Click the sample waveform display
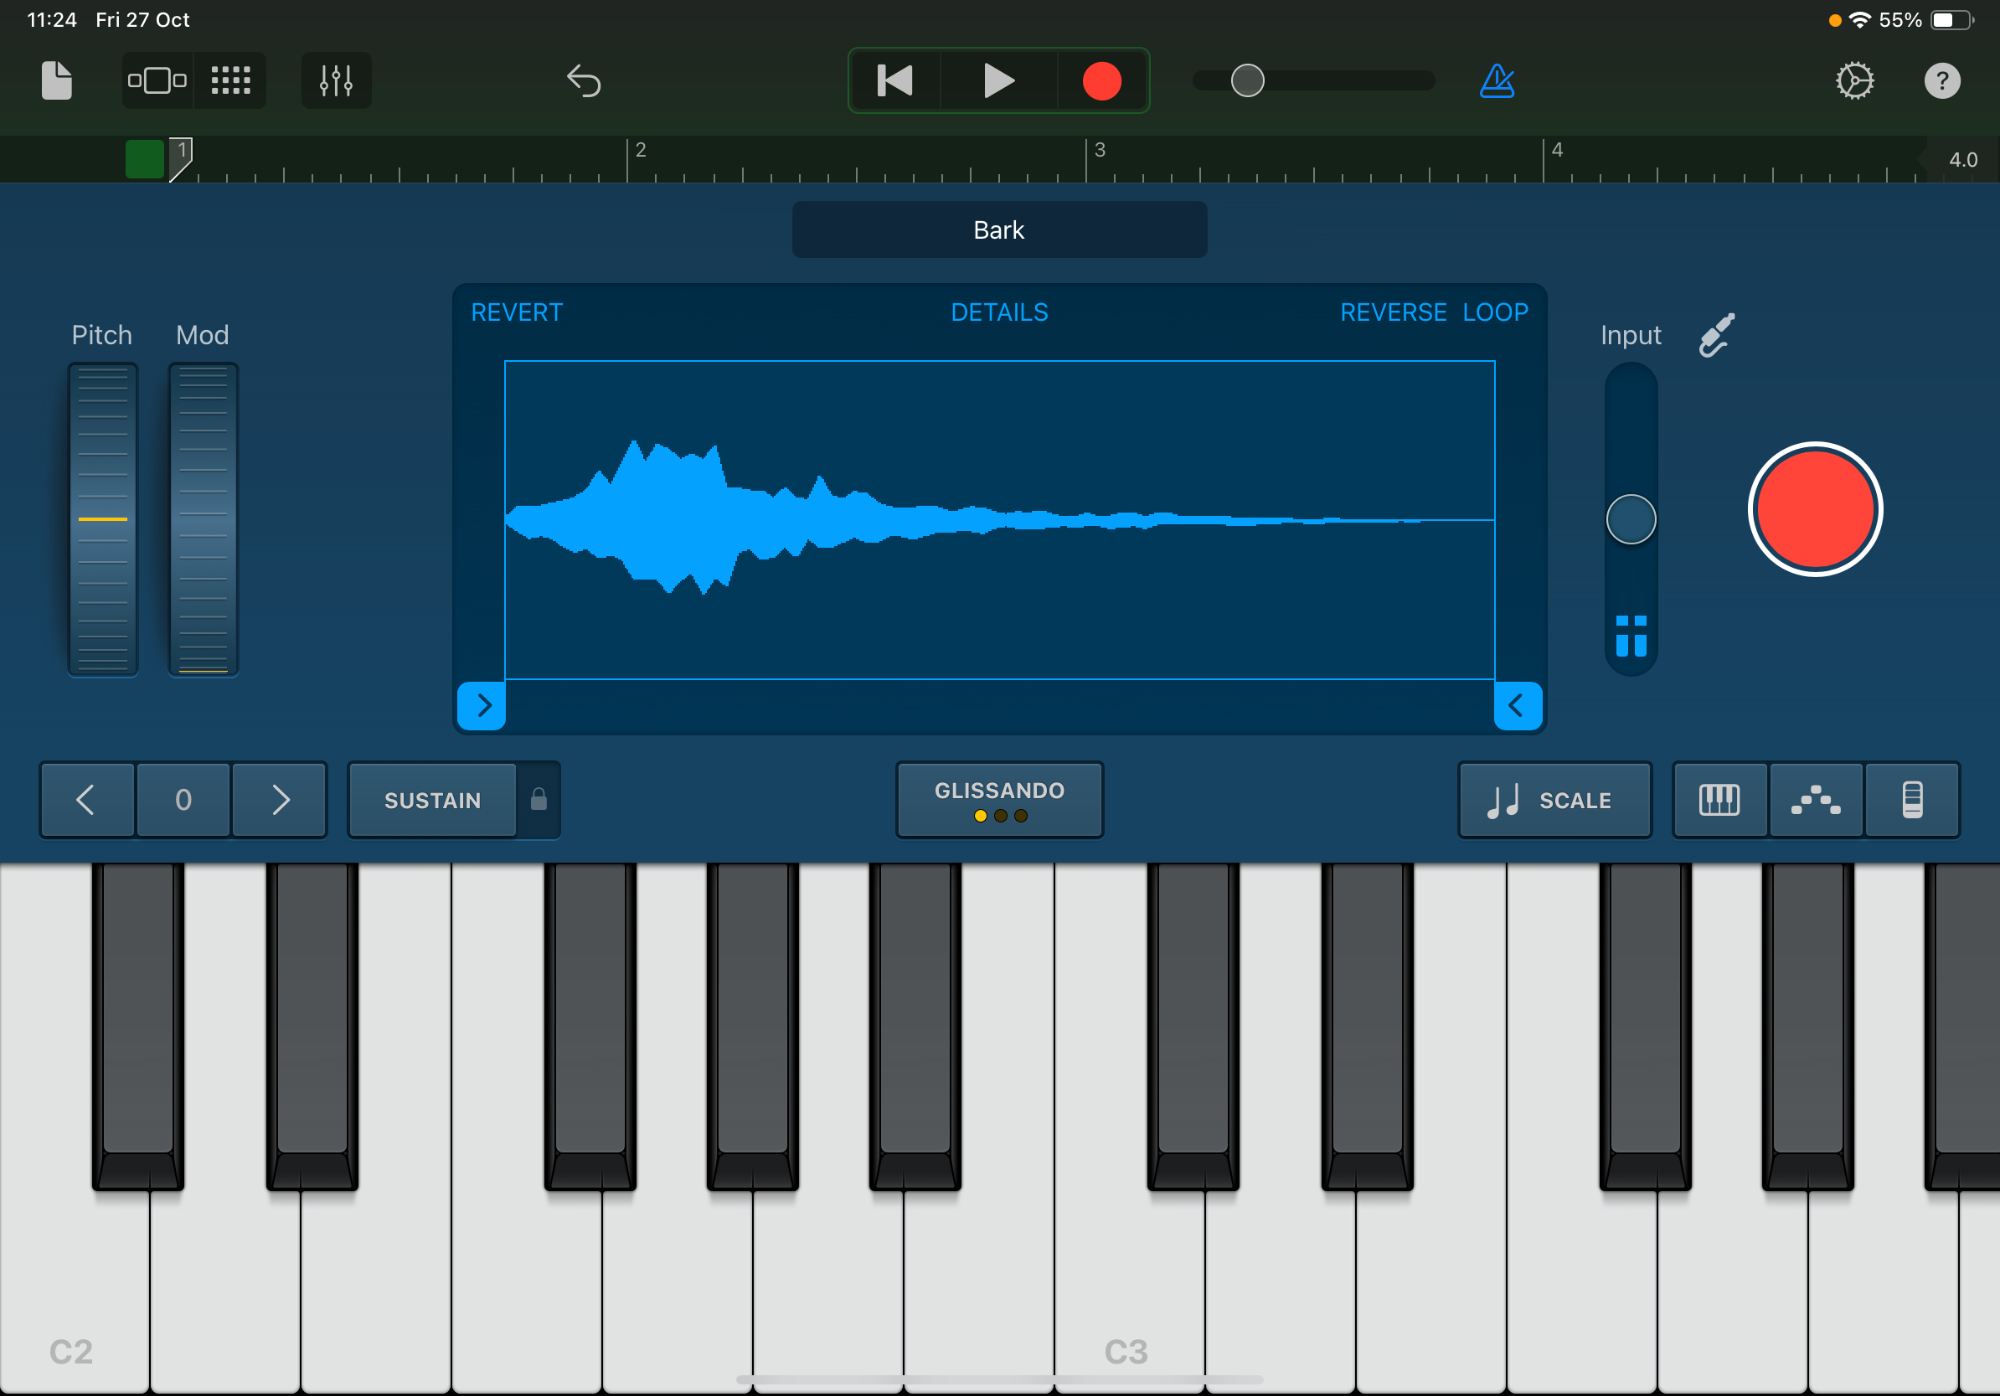 pos(999,520)
